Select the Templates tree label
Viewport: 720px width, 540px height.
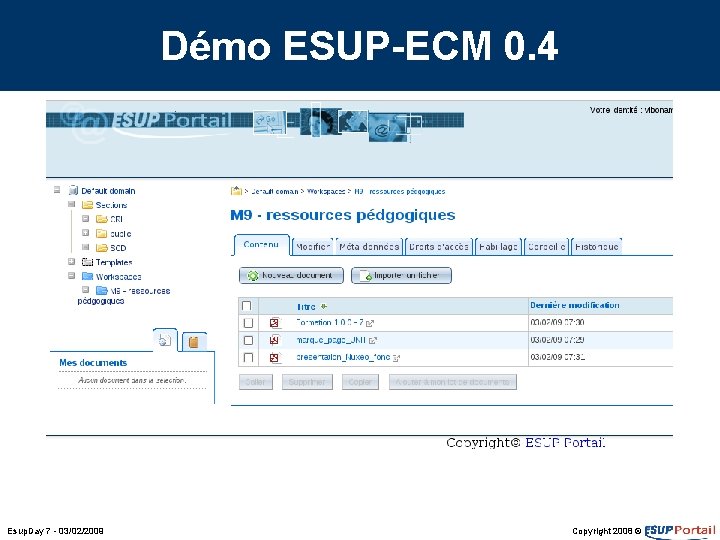tap(114, 263)
